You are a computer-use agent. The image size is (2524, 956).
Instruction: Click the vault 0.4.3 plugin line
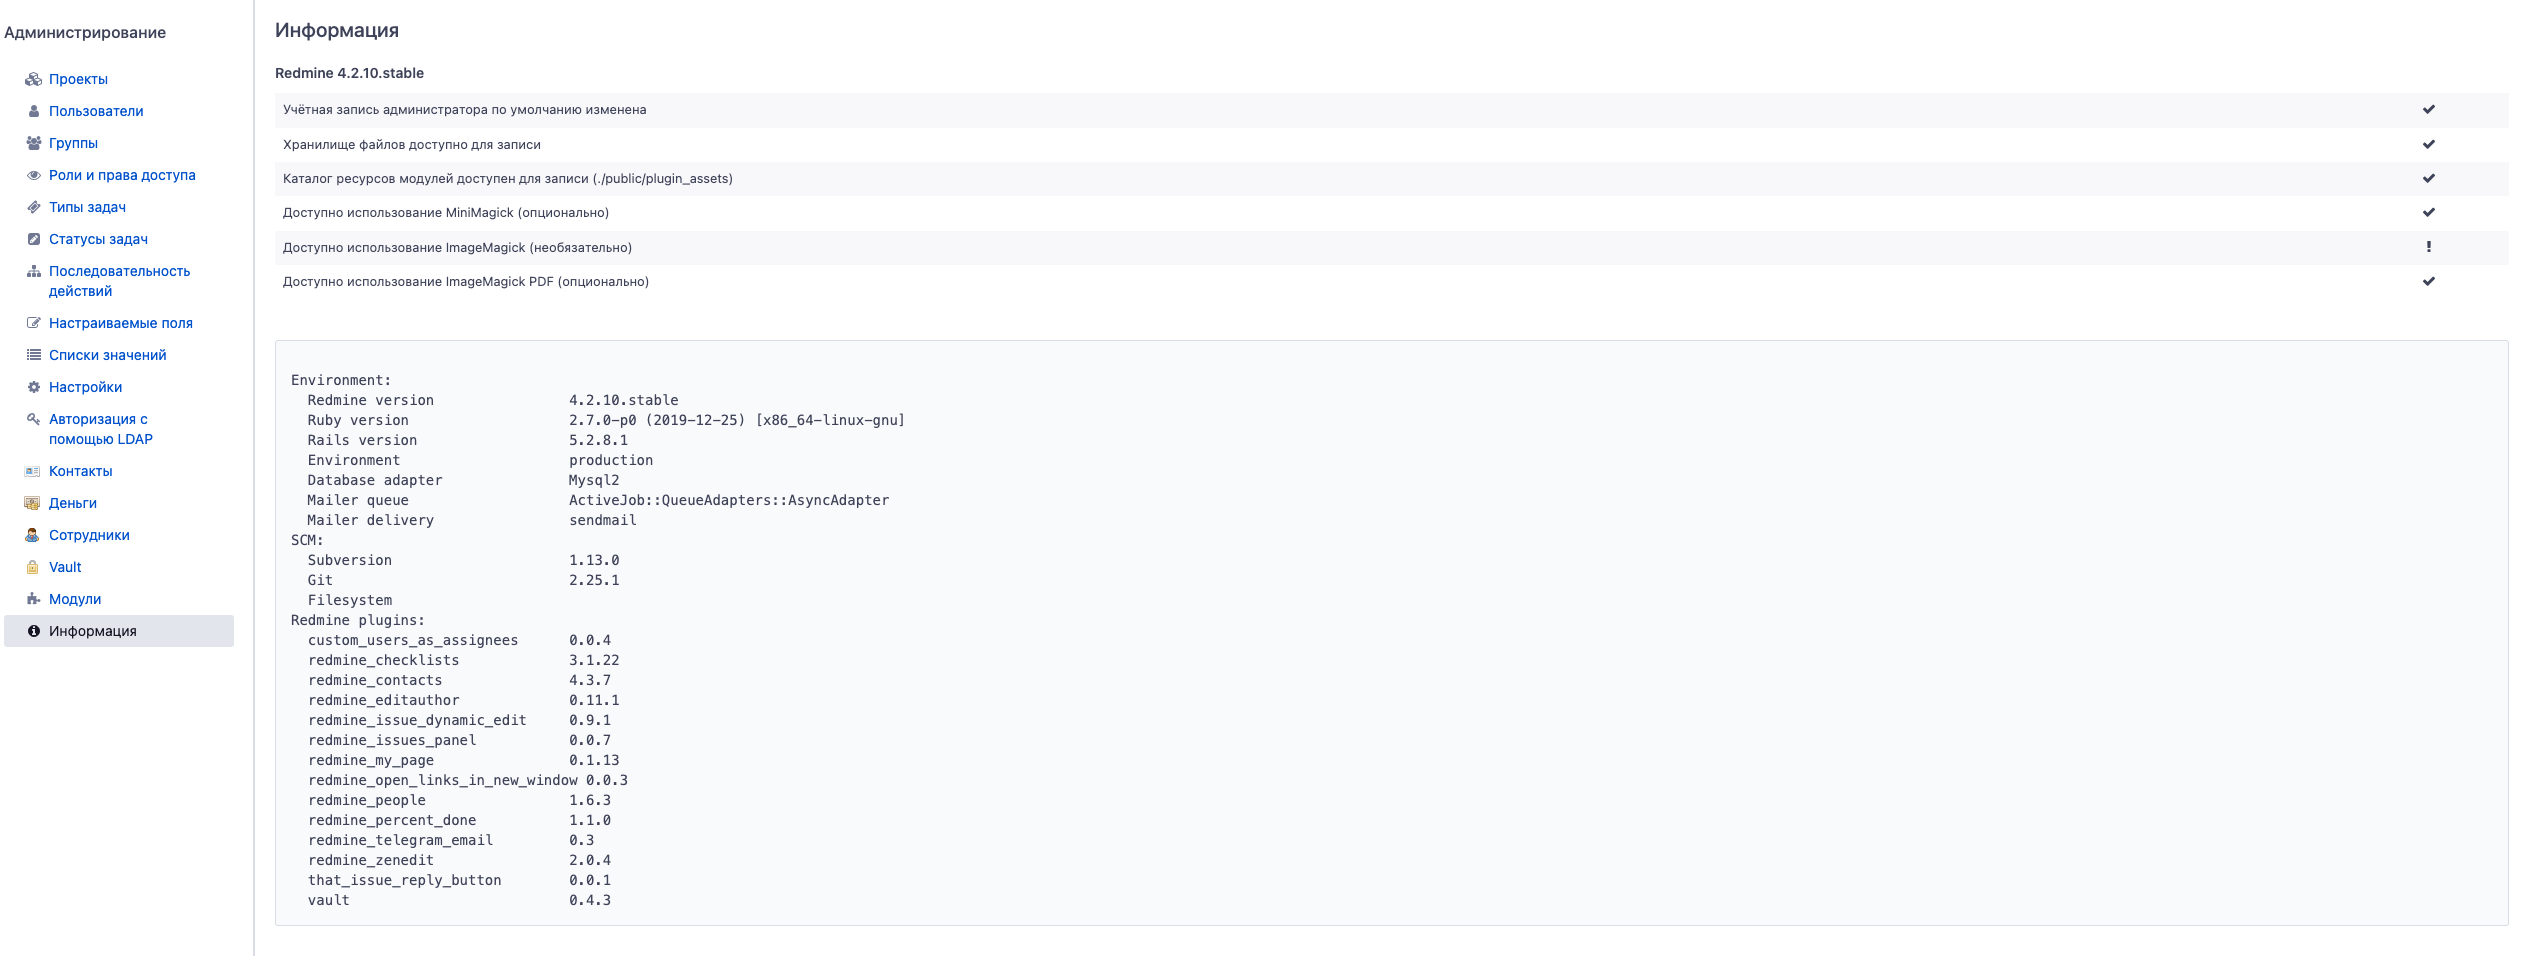click(x=459, y=900)
